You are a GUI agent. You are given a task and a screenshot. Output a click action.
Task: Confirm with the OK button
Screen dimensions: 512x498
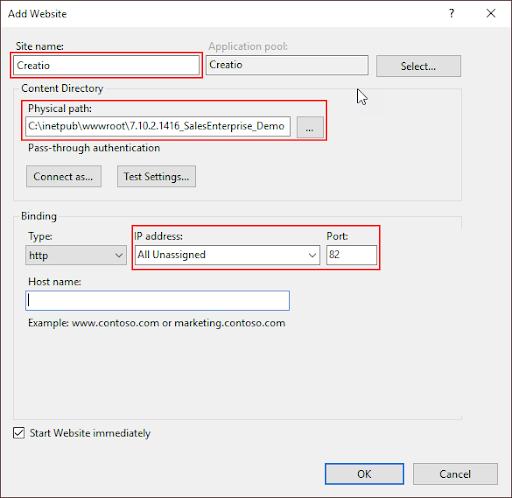coord(364,474)
